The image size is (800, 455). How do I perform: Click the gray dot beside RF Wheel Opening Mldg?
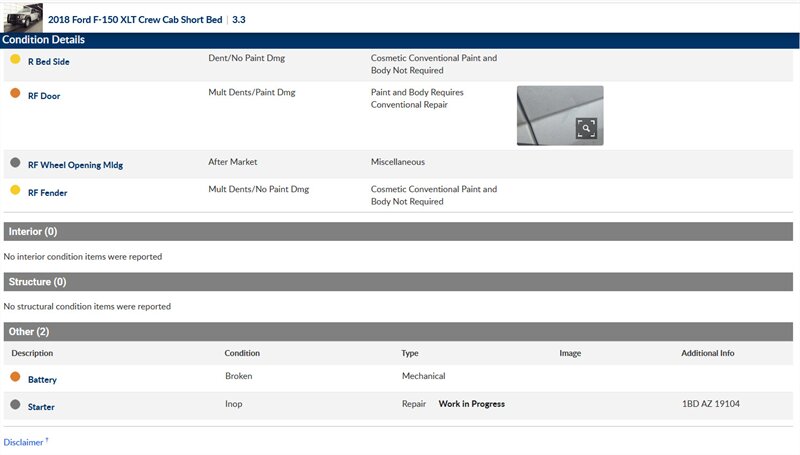click(x=15, y=163)
